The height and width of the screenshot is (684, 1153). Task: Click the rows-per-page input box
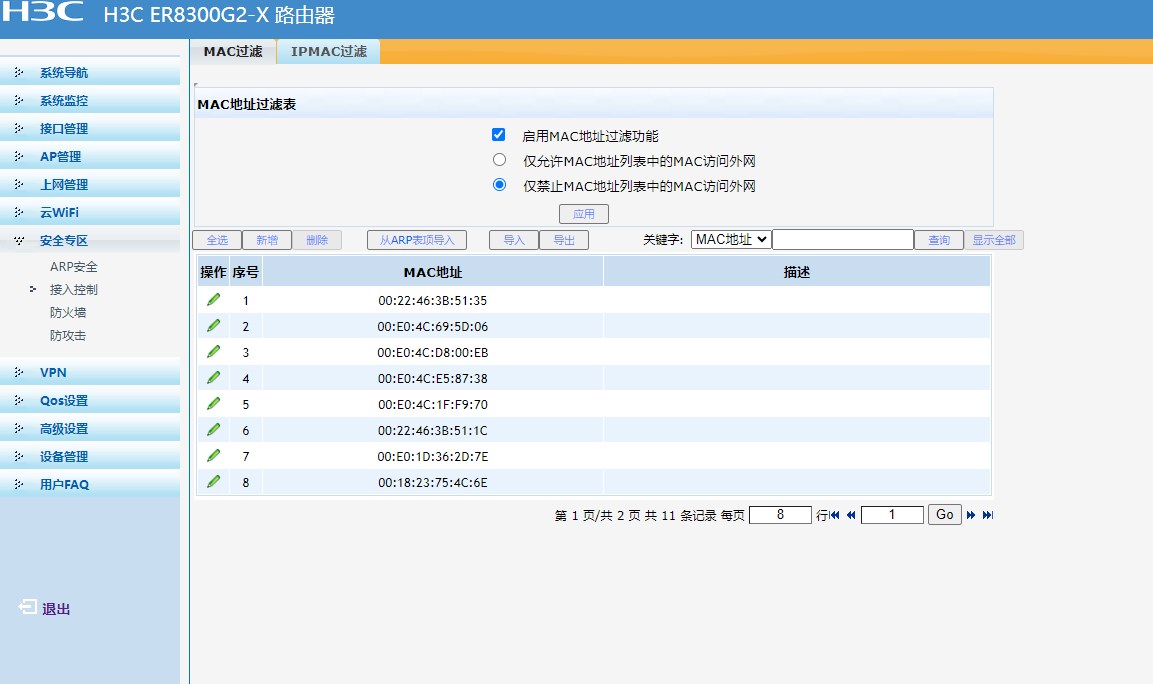(779, 515)
